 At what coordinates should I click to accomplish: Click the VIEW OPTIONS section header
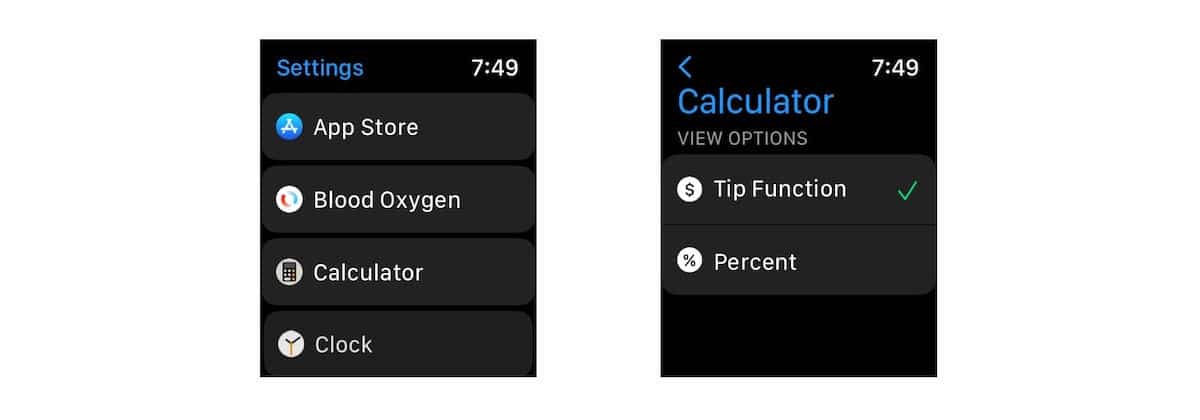(x=742, y=138)
